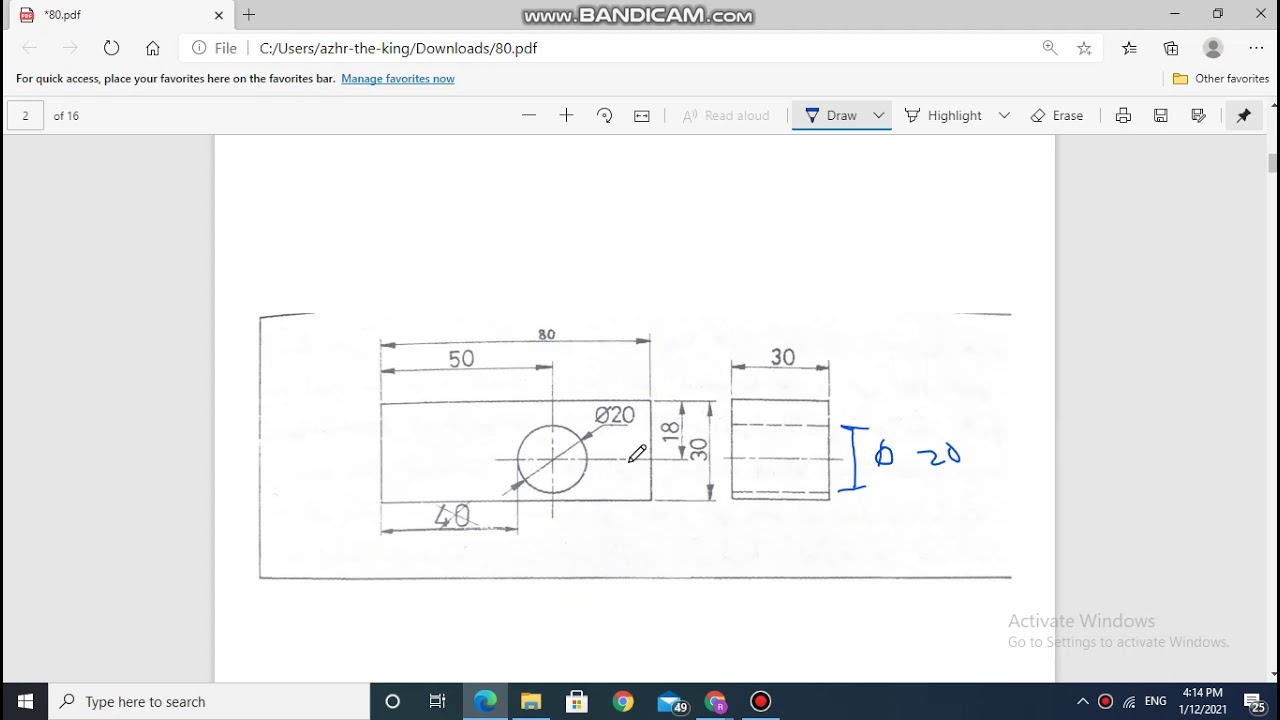Refresh the PDF page
The width and height of the screenshot is (1280, 720).
tap(111, 48)
